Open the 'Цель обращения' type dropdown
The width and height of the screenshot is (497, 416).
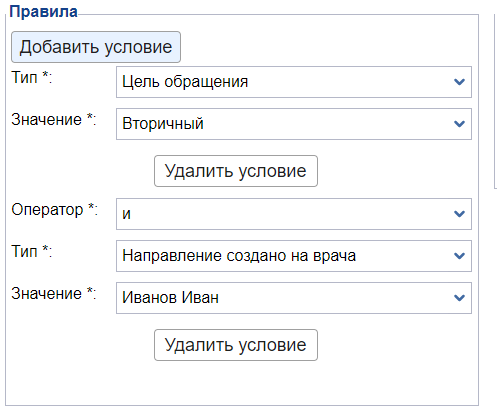(294, 82)
